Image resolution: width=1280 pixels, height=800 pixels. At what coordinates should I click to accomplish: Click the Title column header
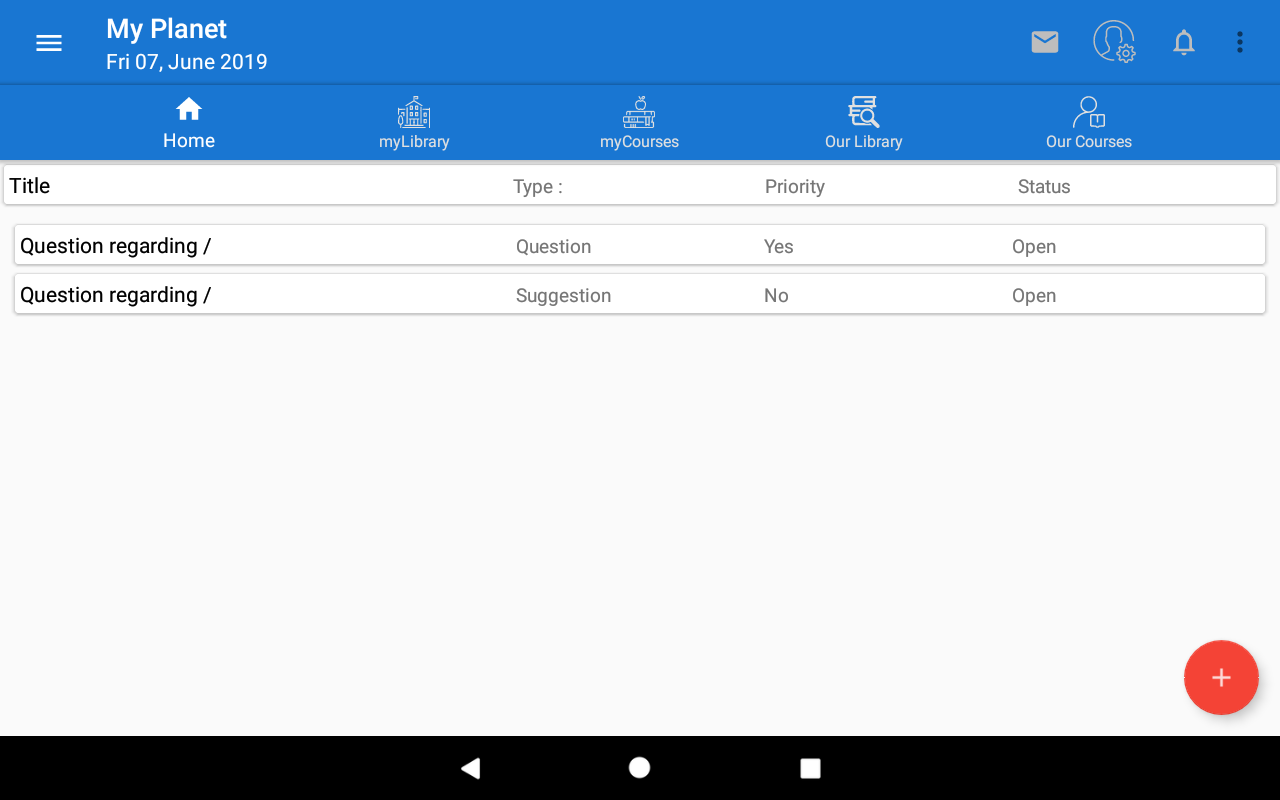pyautogui.click(x=29, y=185)
